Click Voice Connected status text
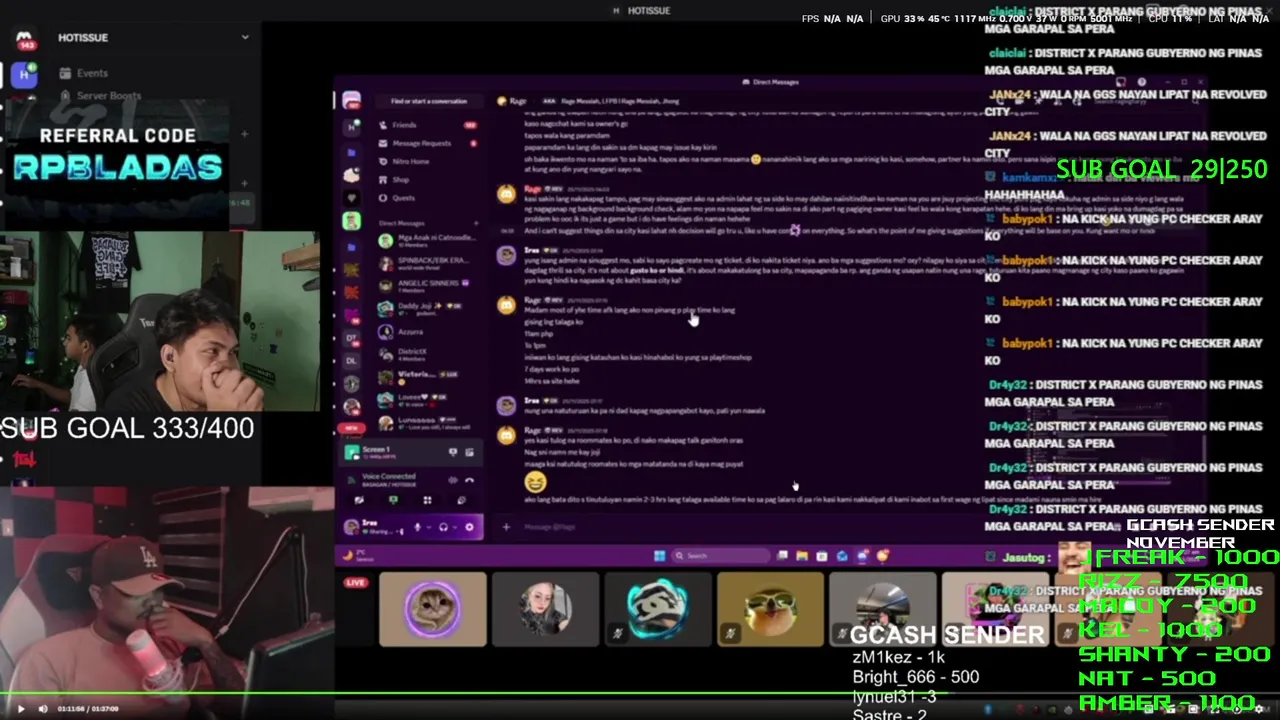 (389, 476)
